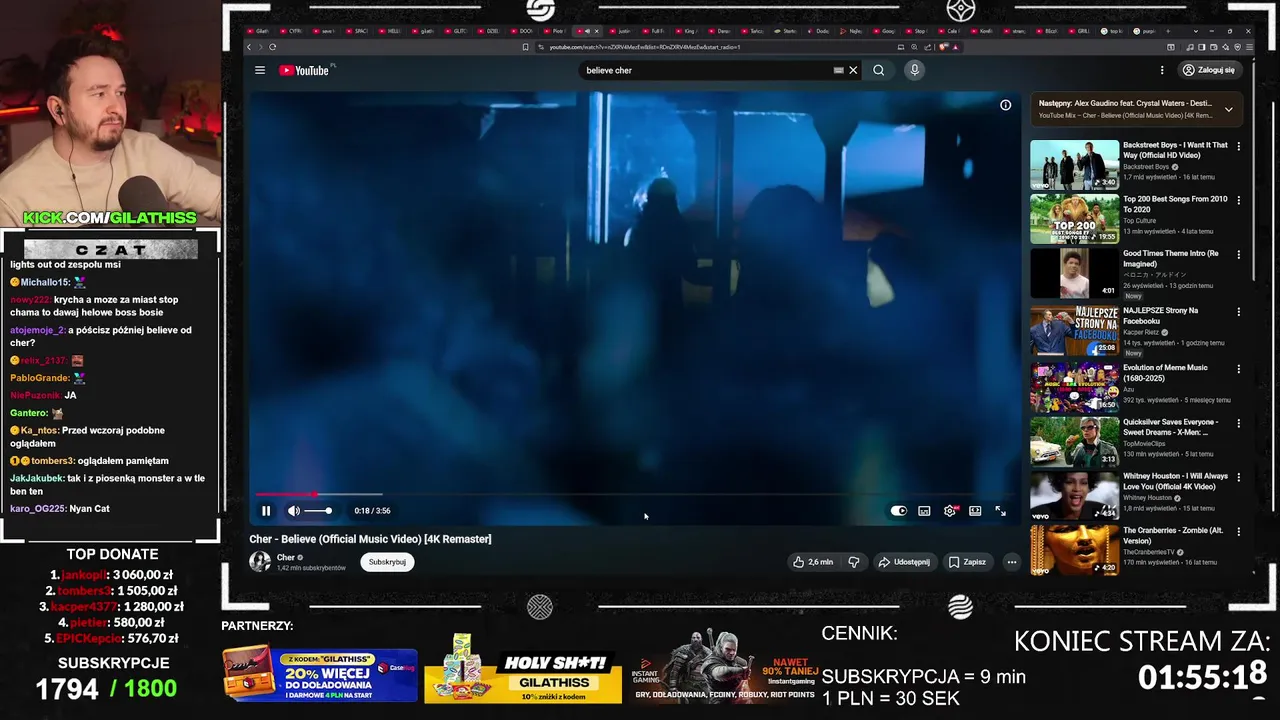Open options menu for Good Times Theme
The image size is (1280, 720).
(x=1239, y=254)
